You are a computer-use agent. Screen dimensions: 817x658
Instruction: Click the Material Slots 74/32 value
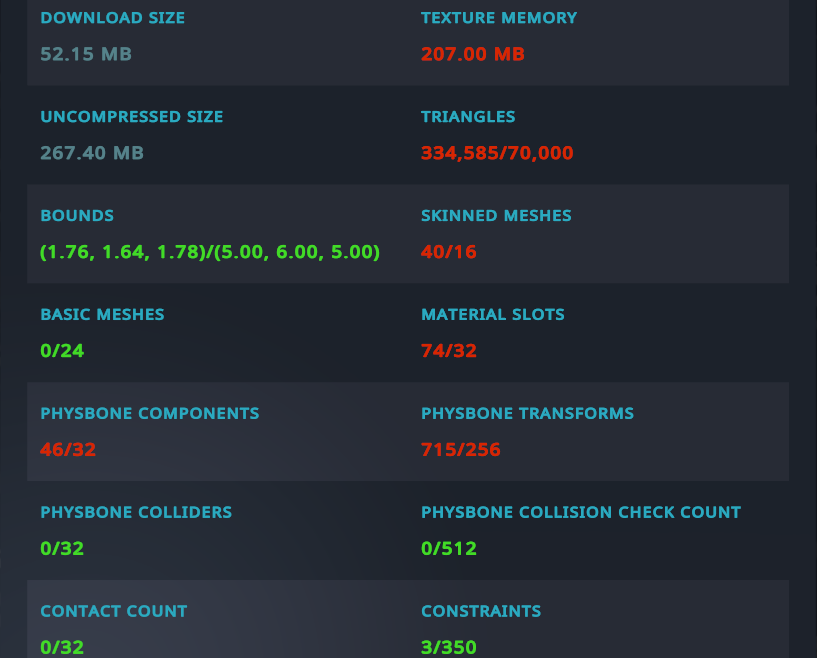pos(449,351)
